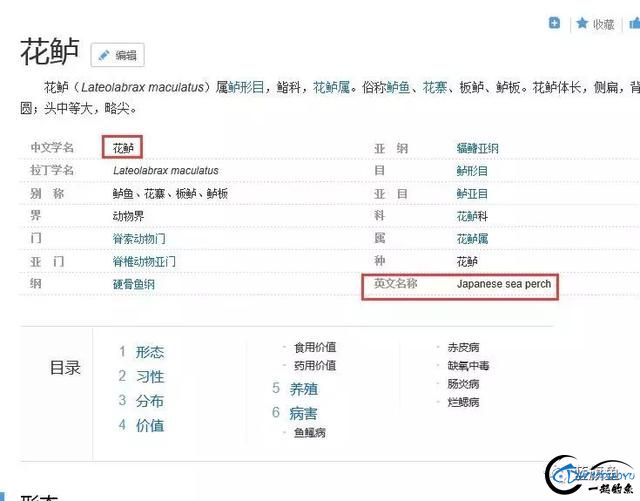The width and height of the screenshot is (640, 501).
Task: Go to 赤皮病 subsection in contents
Action: click(x=463, y=347)
